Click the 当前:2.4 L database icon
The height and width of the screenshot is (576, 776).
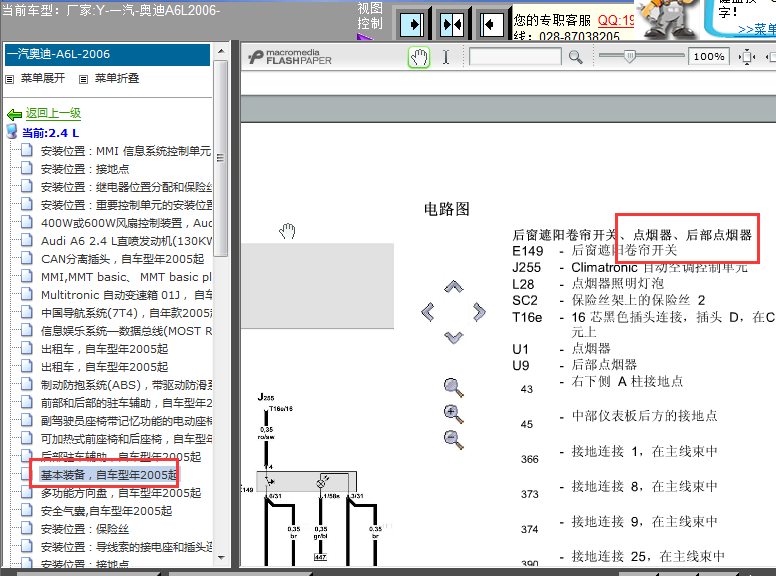point(12,132)
